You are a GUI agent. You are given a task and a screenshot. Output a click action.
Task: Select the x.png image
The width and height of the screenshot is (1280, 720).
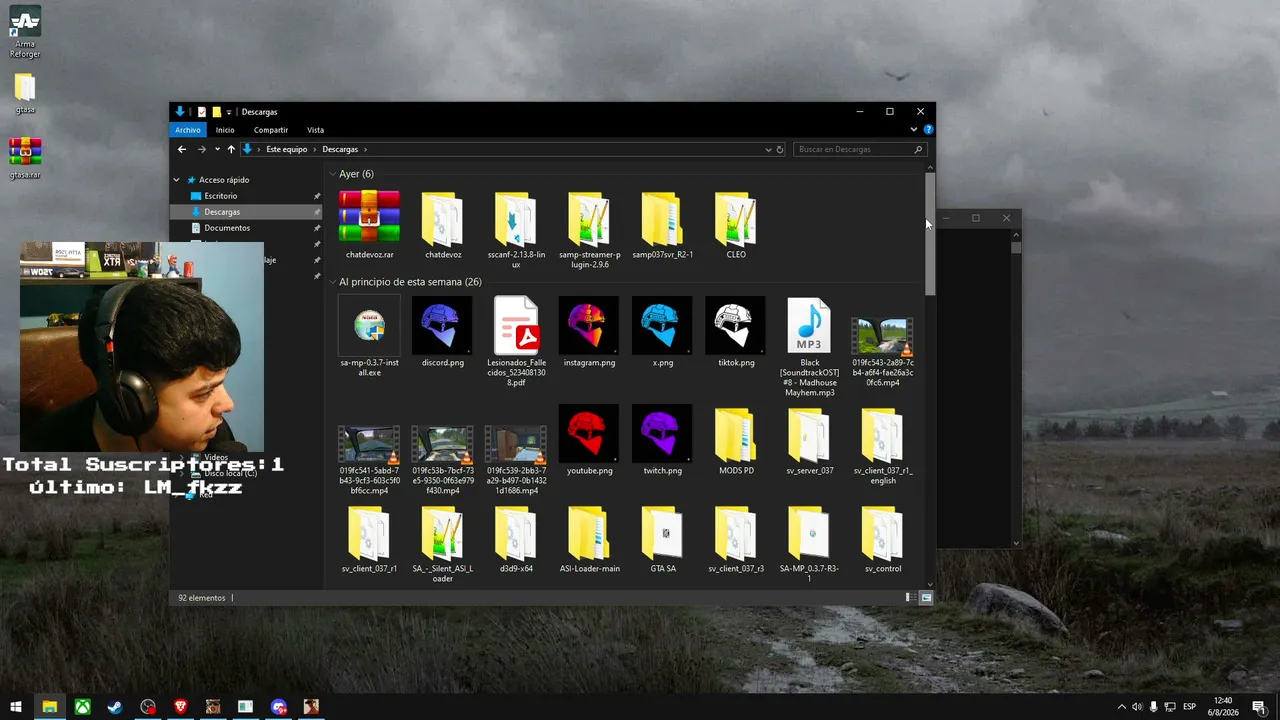662,332
